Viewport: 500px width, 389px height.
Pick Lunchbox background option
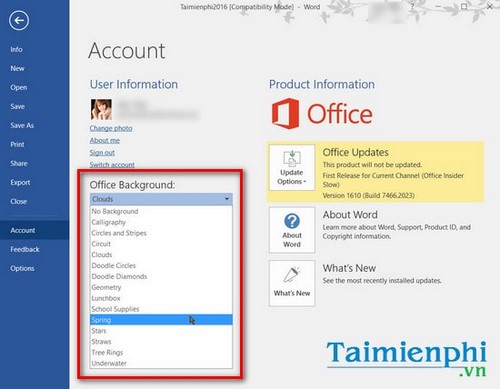coord(161,298)
